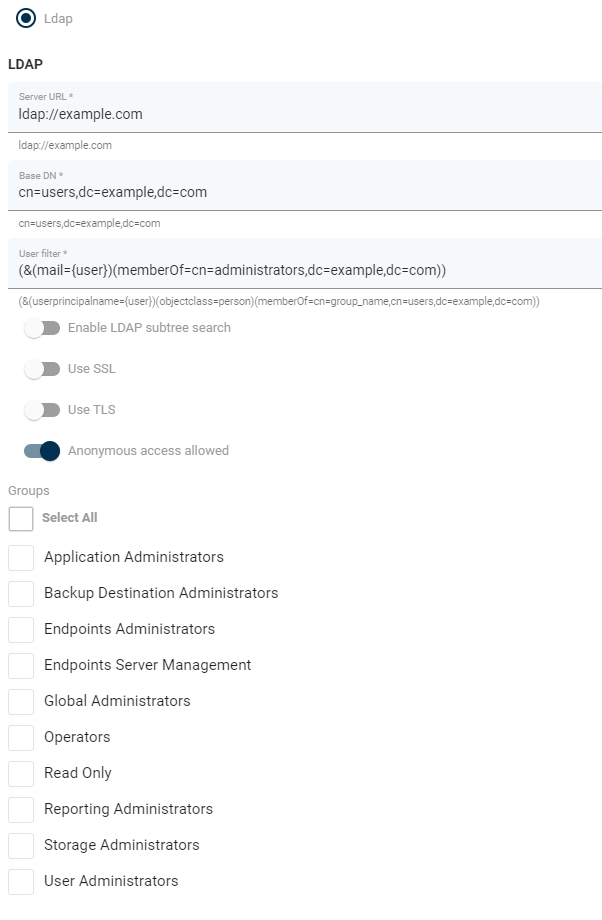This screenshot has height=920, width=602.
Task: Enable LDAP subtree search toggle
Action: coord(42,328)
